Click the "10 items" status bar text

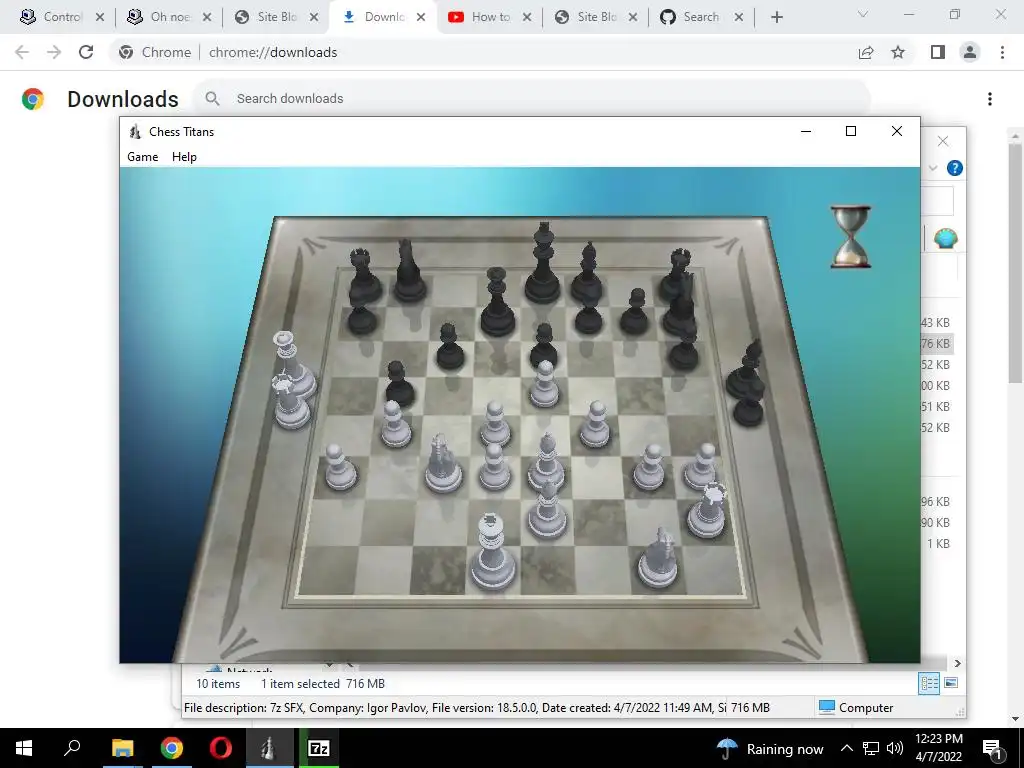point(218,684)
